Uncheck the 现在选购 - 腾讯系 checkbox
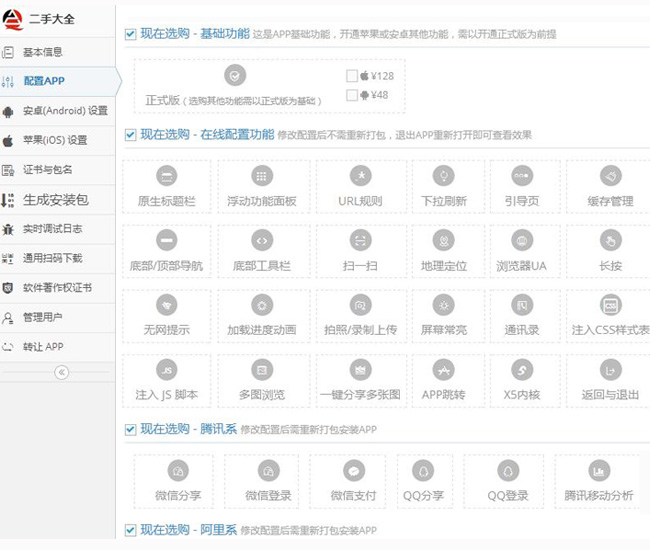The image size is (650, 550). 130,429
